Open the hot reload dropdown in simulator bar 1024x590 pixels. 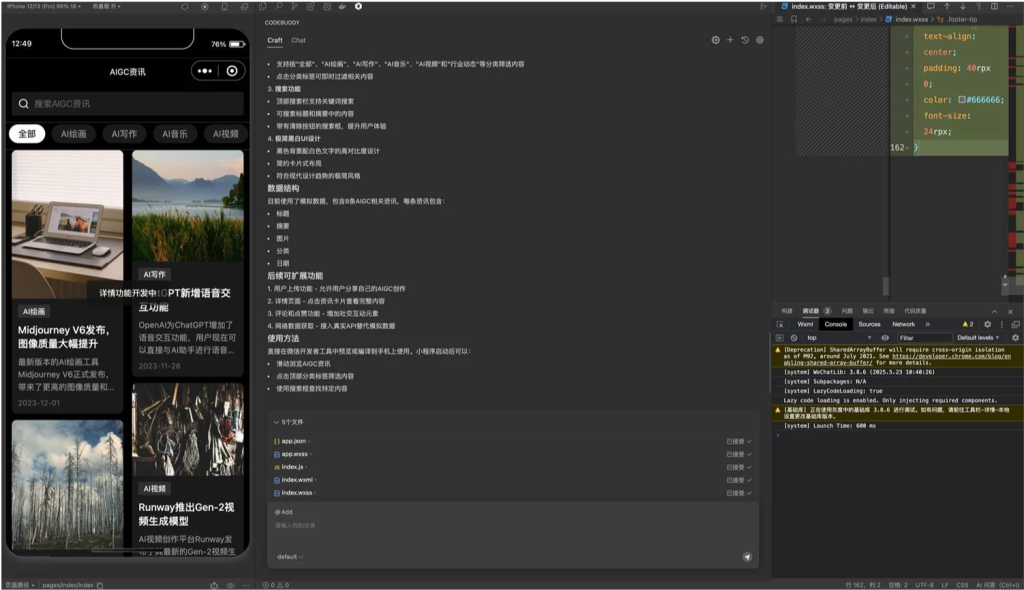click(106, 6)
